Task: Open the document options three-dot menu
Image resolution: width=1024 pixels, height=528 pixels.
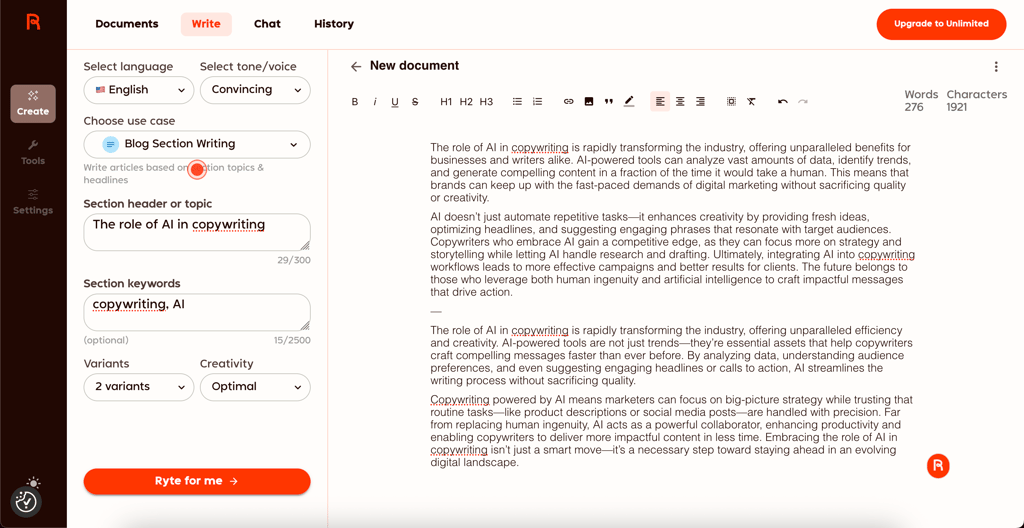Action: coord(996,66)
